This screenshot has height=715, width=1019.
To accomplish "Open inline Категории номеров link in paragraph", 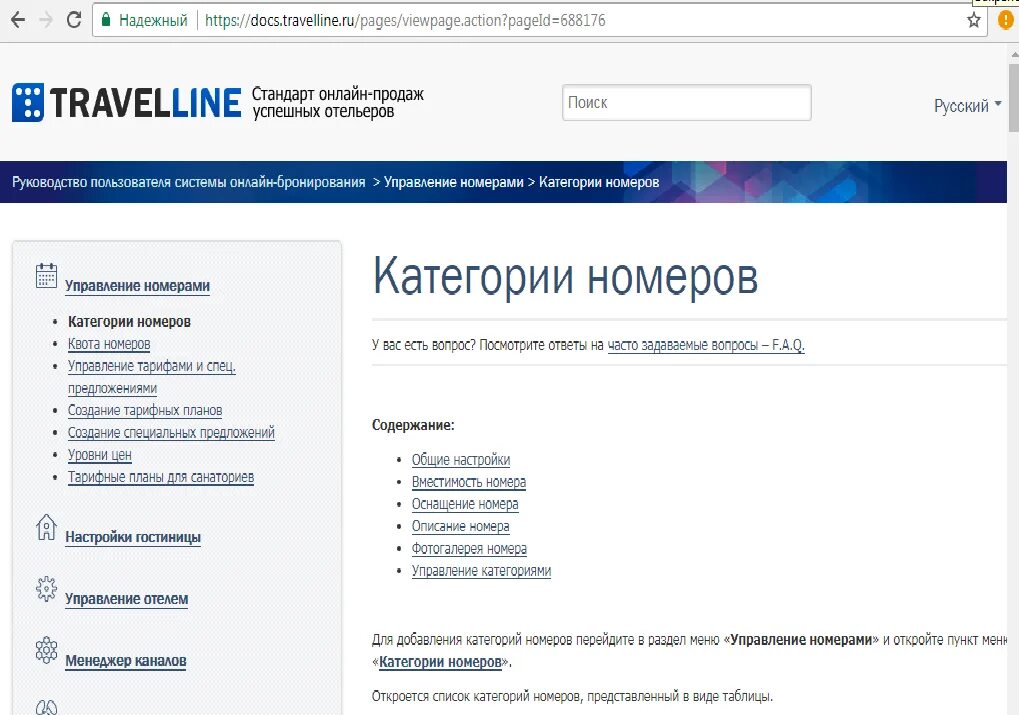I will click(440, 662).
